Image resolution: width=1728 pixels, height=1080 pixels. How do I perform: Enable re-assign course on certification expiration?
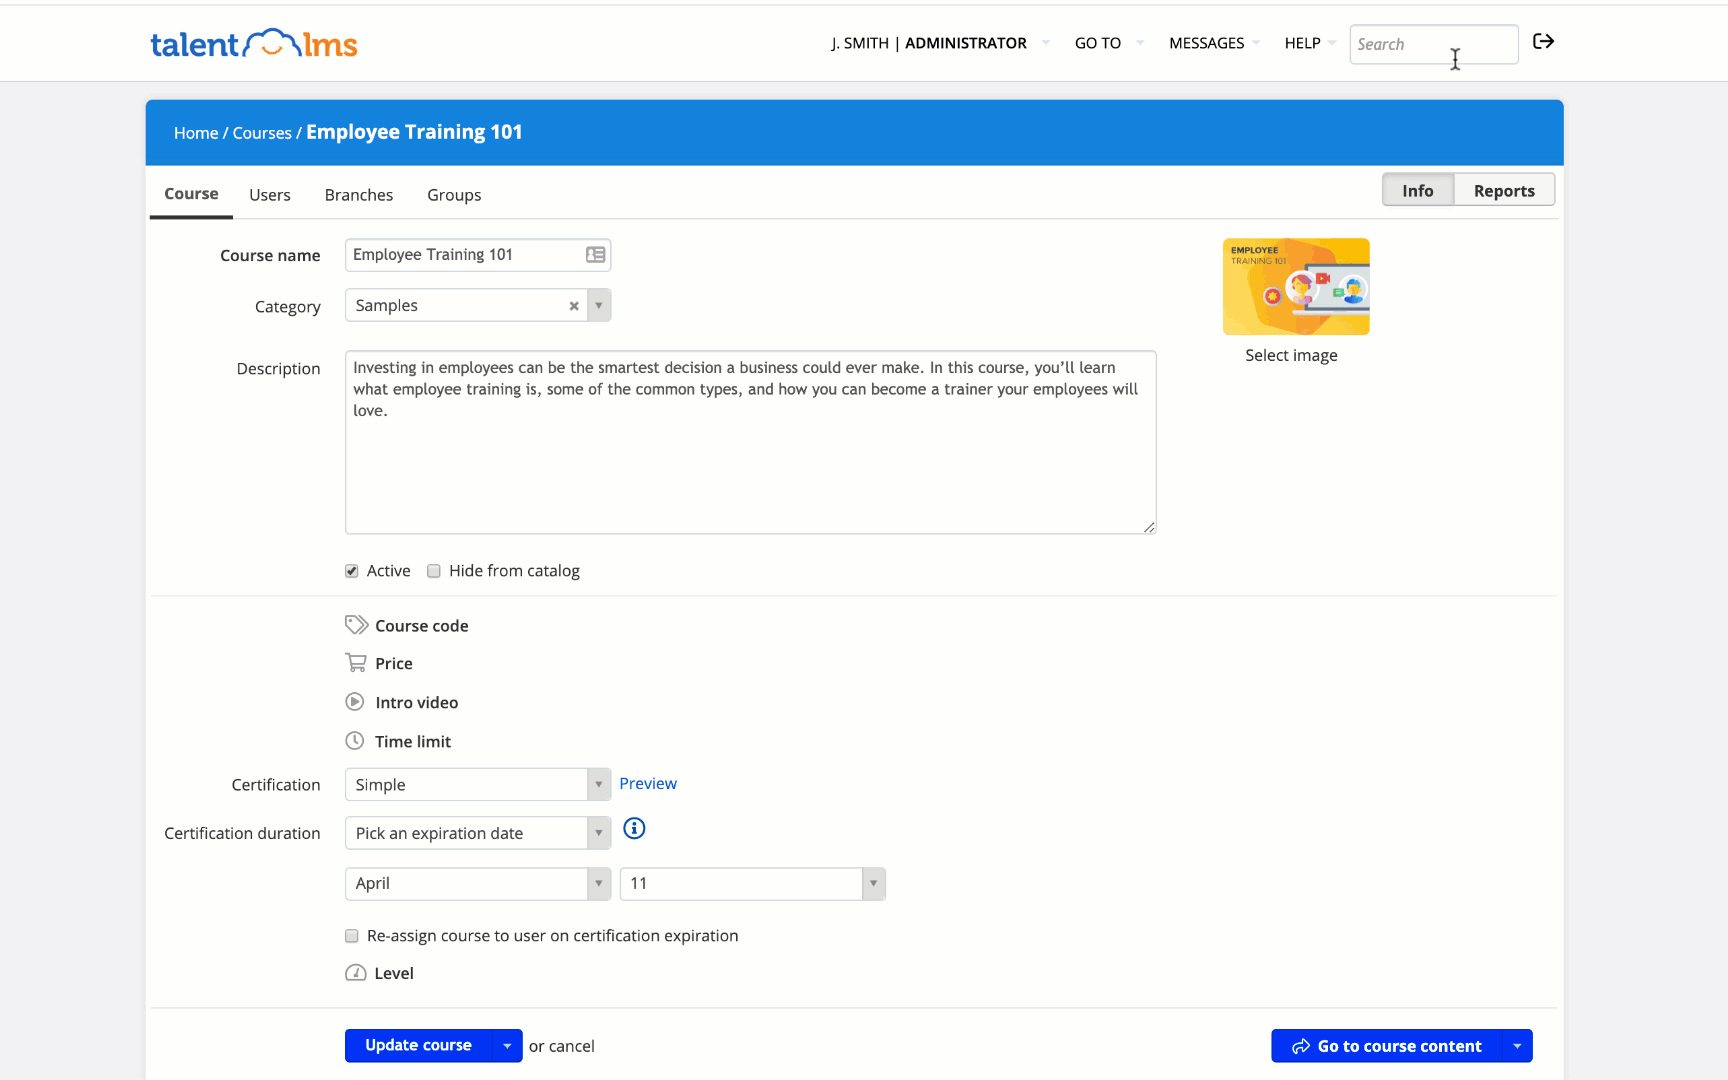point(352,936)
